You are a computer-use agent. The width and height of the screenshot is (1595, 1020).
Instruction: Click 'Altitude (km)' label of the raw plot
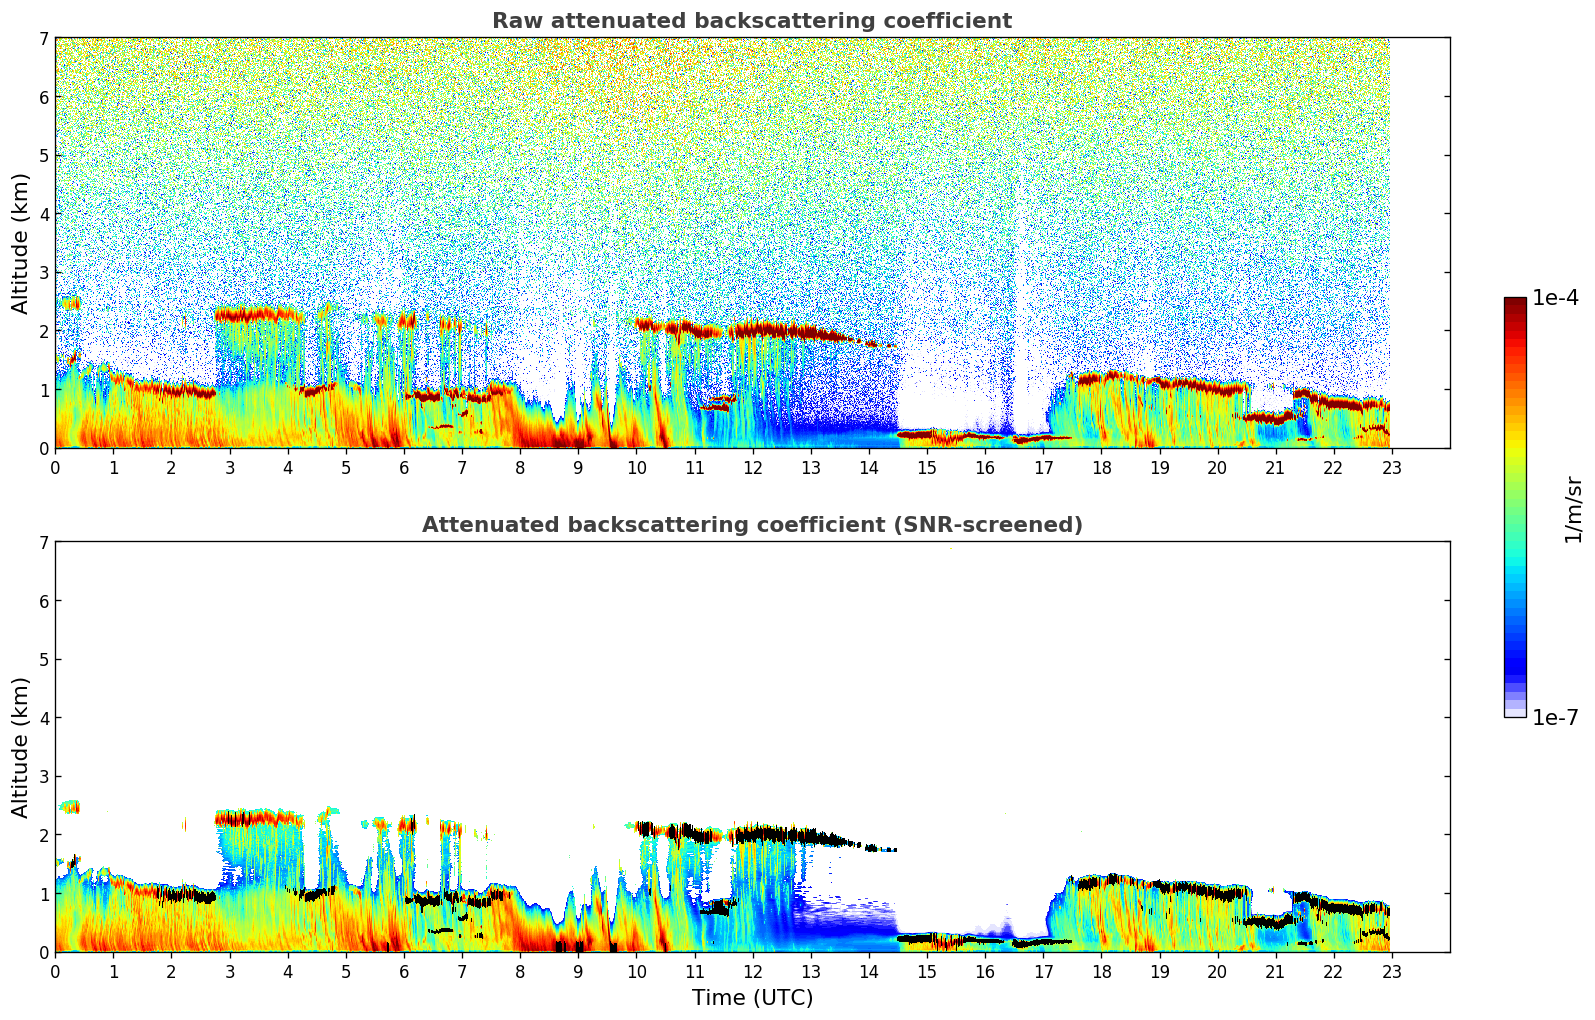pyautogui.click(x=21, y=243)
